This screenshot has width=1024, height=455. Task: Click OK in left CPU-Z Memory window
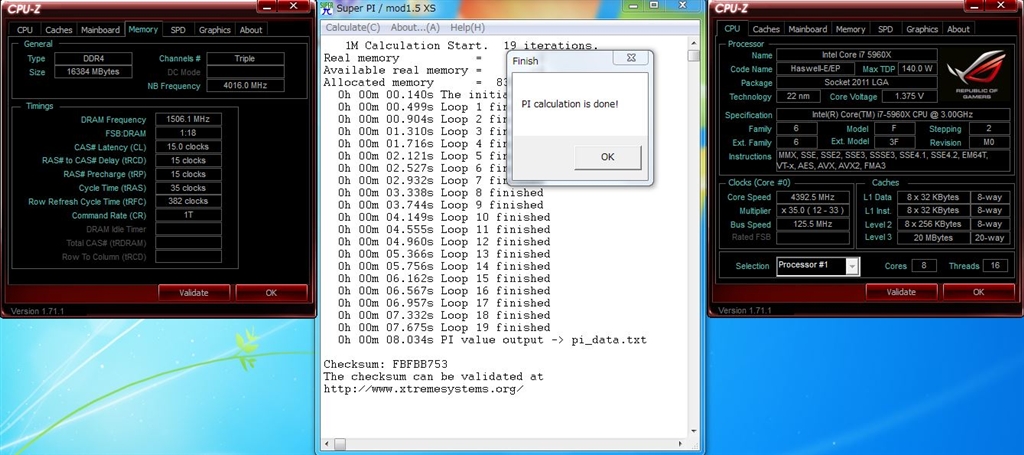pos(271,293)
